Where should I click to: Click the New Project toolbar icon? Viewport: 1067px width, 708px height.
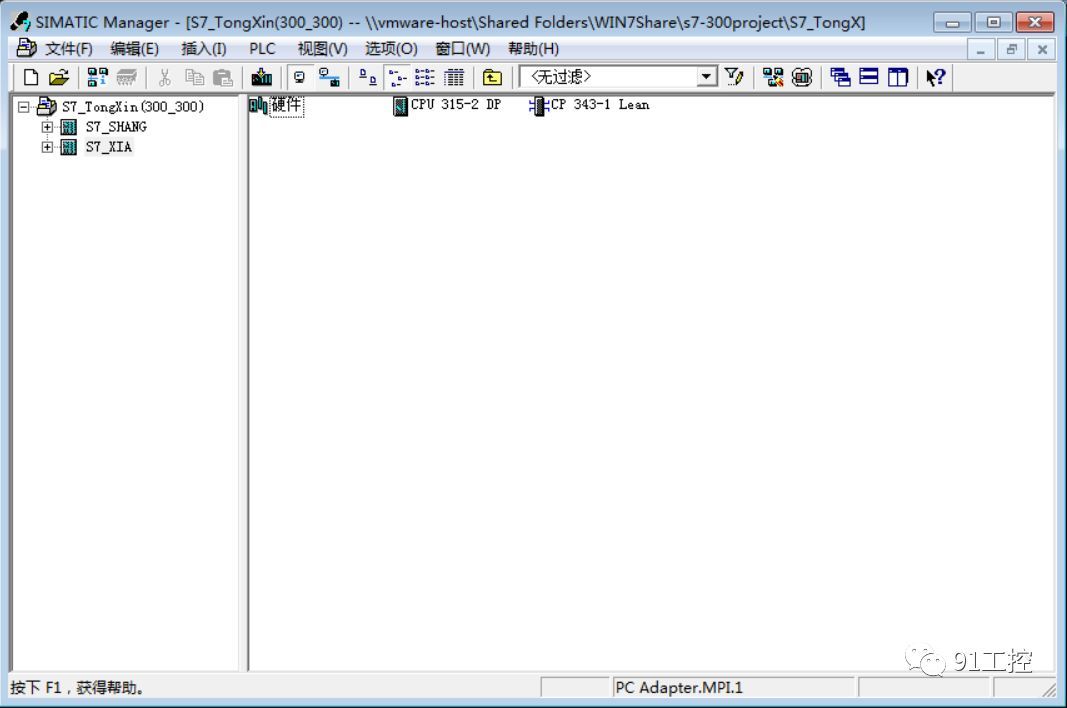pyautogui.click(x=31, y=77)
